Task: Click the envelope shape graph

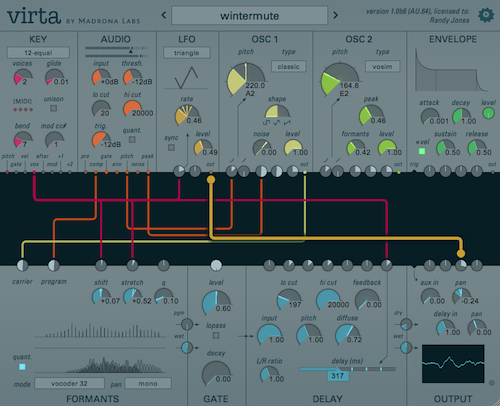Action: tap(451, 70)
